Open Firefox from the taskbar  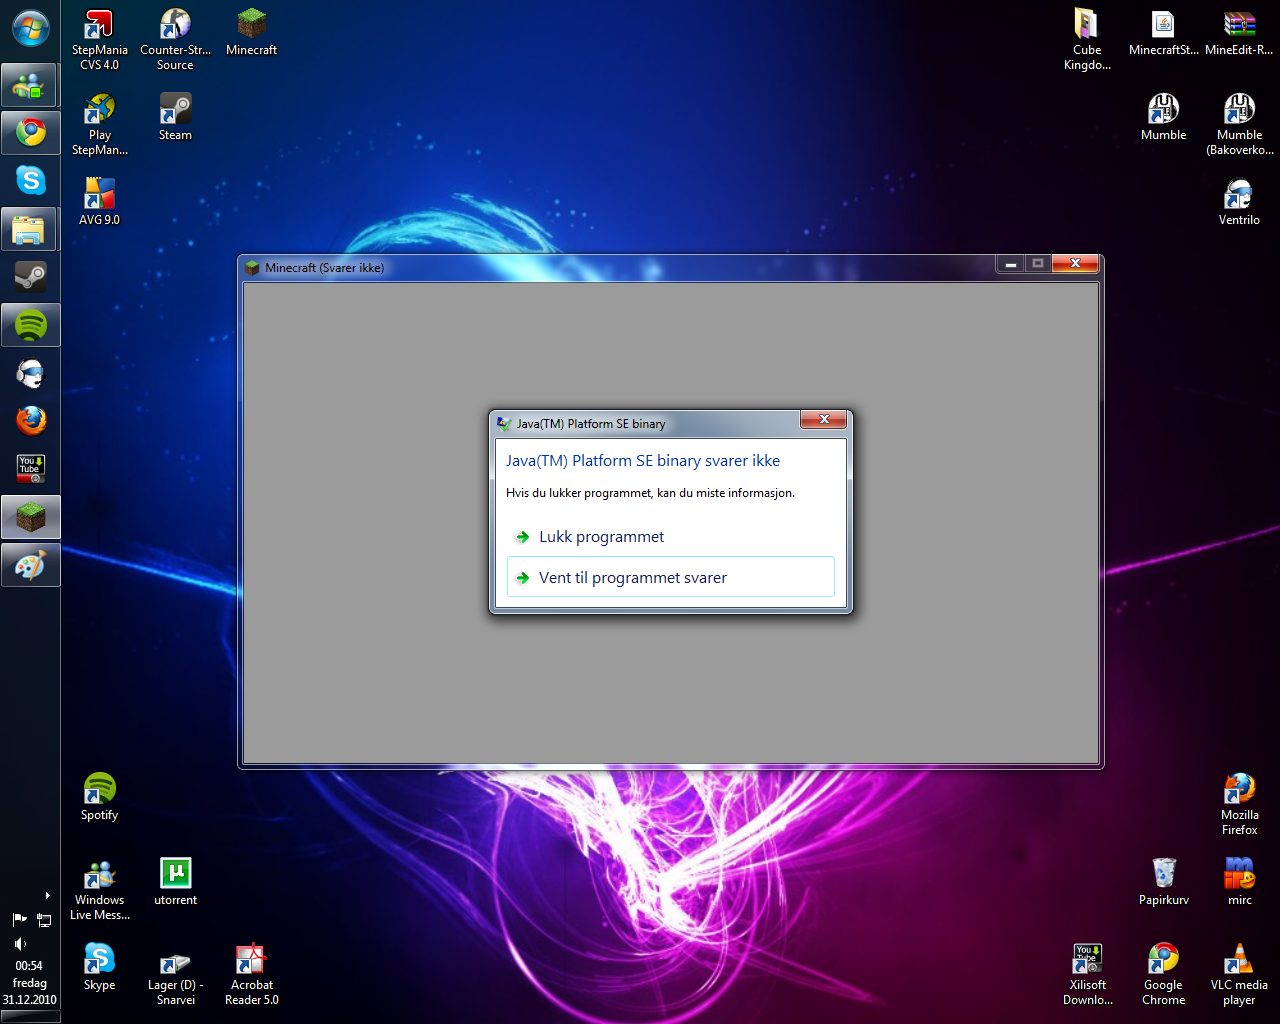coord(30,421)
